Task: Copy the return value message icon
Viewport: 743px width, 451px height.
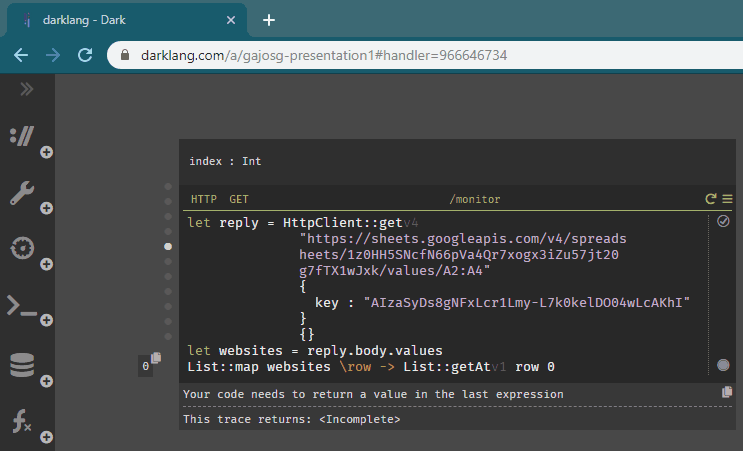Action: tap(727, 392)
